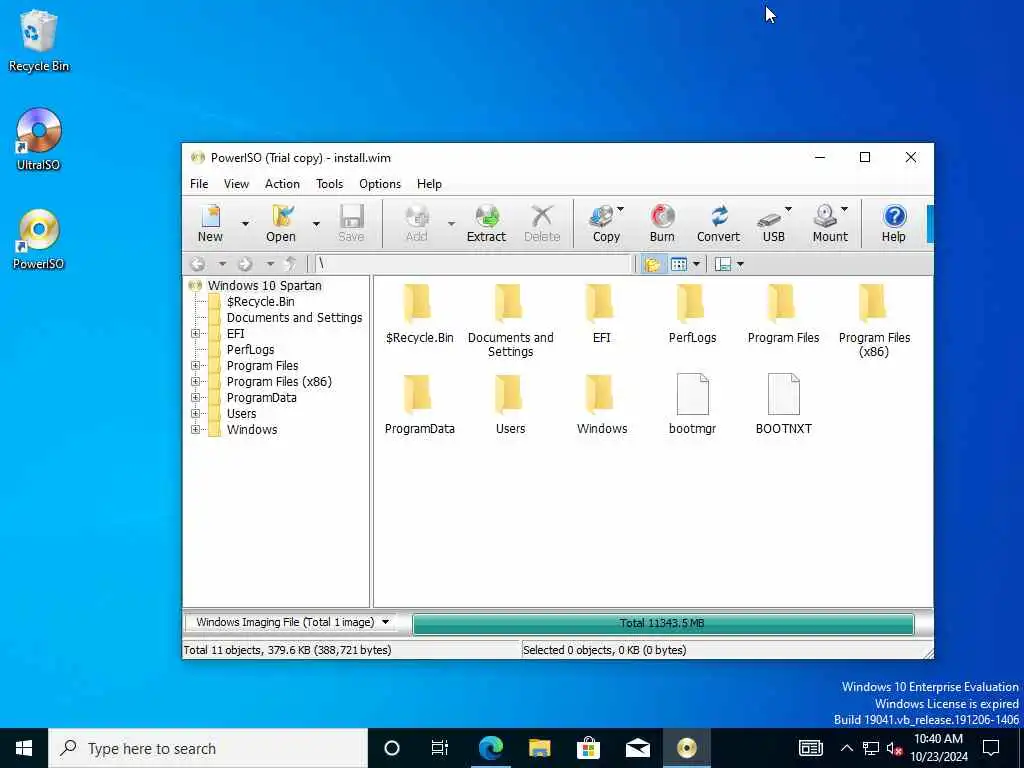Select Documents and Settings in folder tree
The image size is (1024, 768).
click(x=295, y=317)
